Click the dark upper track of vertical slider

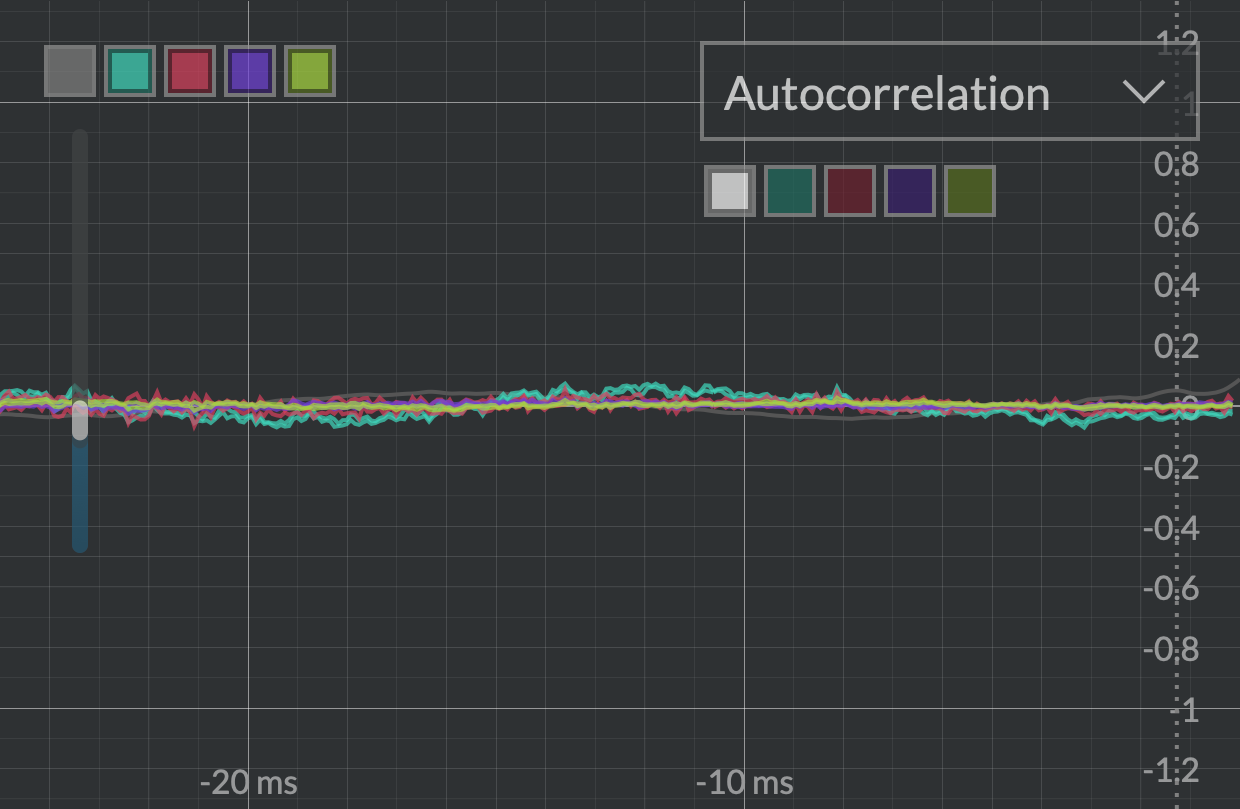pos(80,250)
